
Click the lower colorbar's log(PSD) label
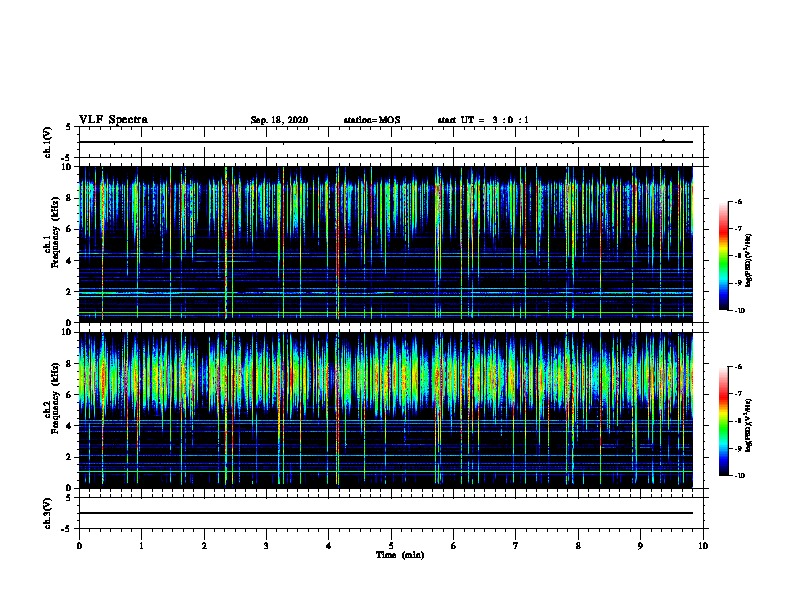(x=749, y=425)
